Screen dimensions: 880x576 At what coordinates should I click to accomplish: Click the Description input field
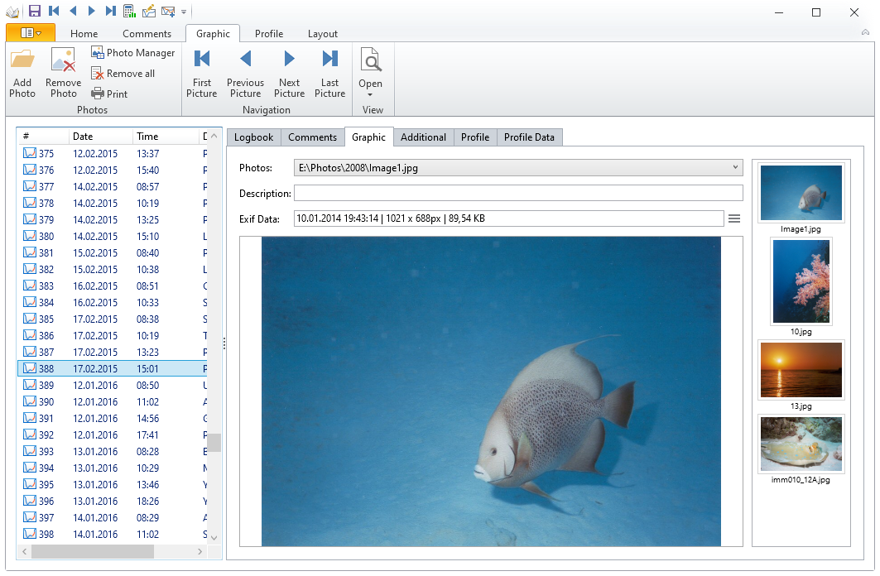tap(518, 193)
